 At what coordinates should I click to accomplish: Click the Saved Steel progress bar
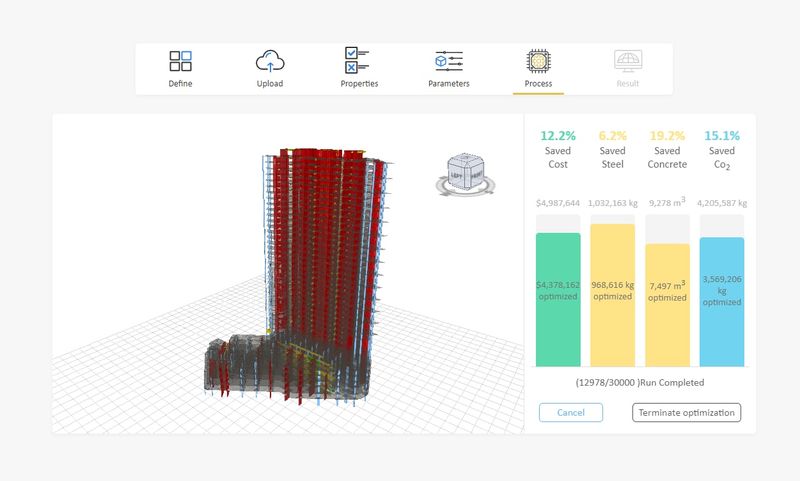pos(613,295)
